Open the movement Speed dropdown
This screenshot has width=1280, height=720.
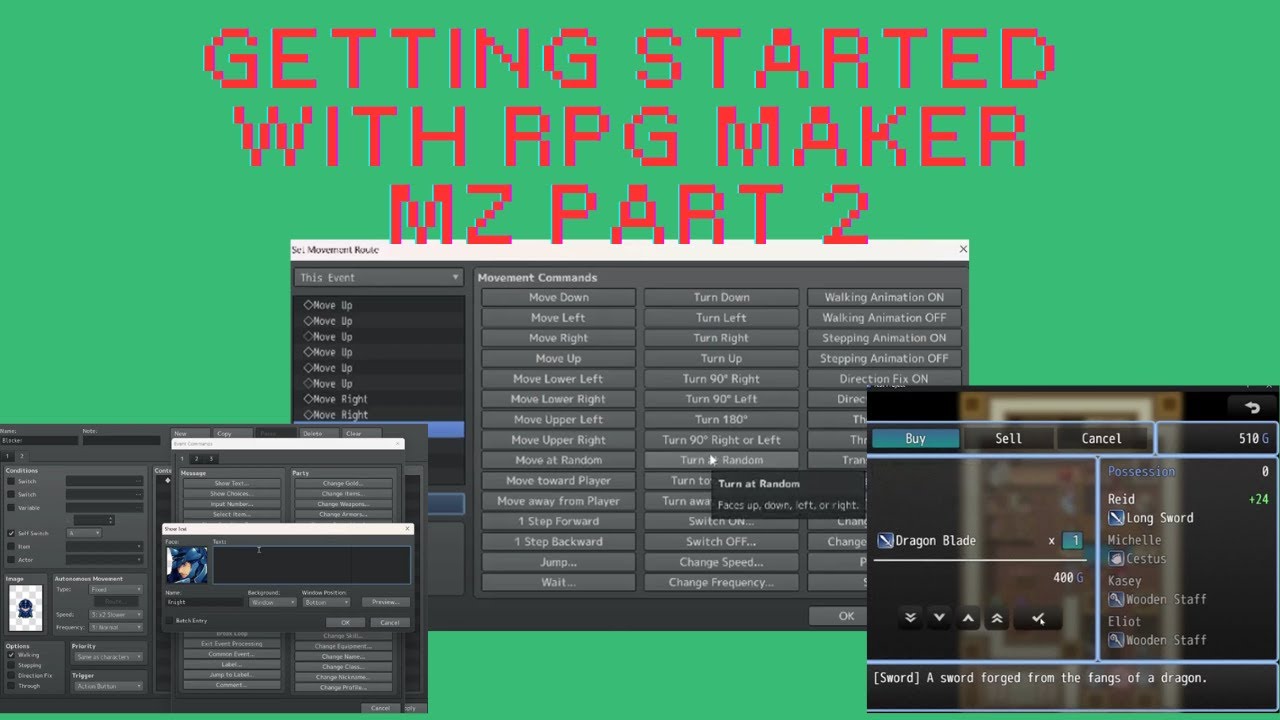(116, 614)
